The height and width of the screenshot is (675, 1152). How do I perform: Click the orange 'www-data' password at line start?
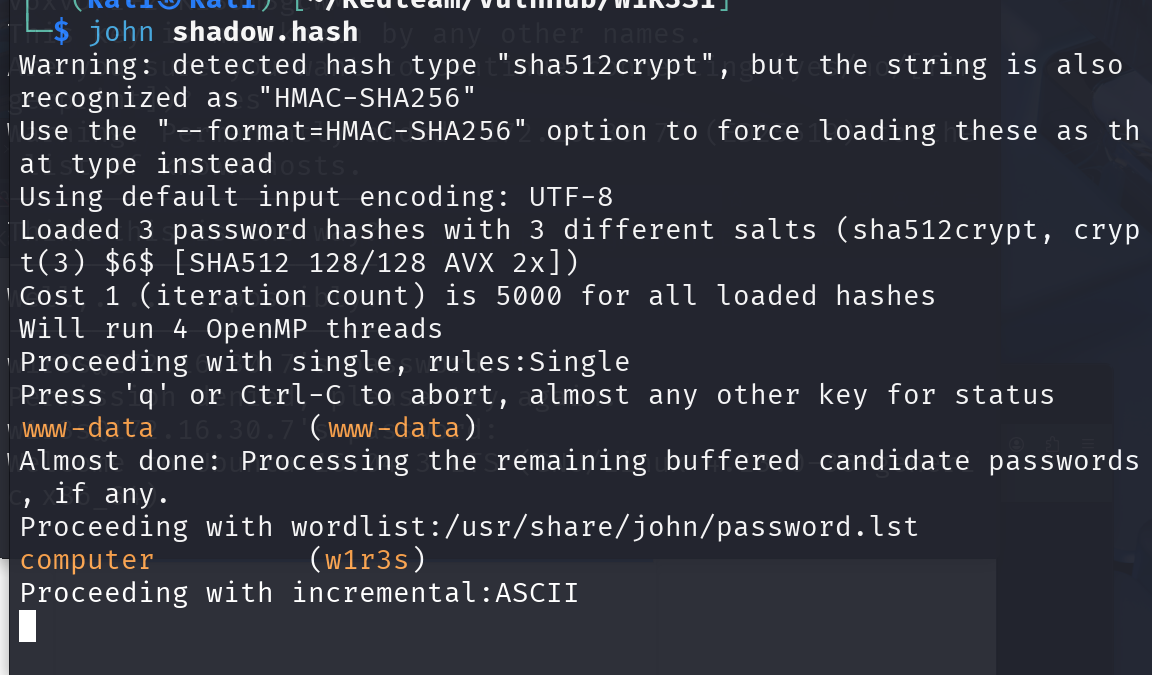click(87, 428)
